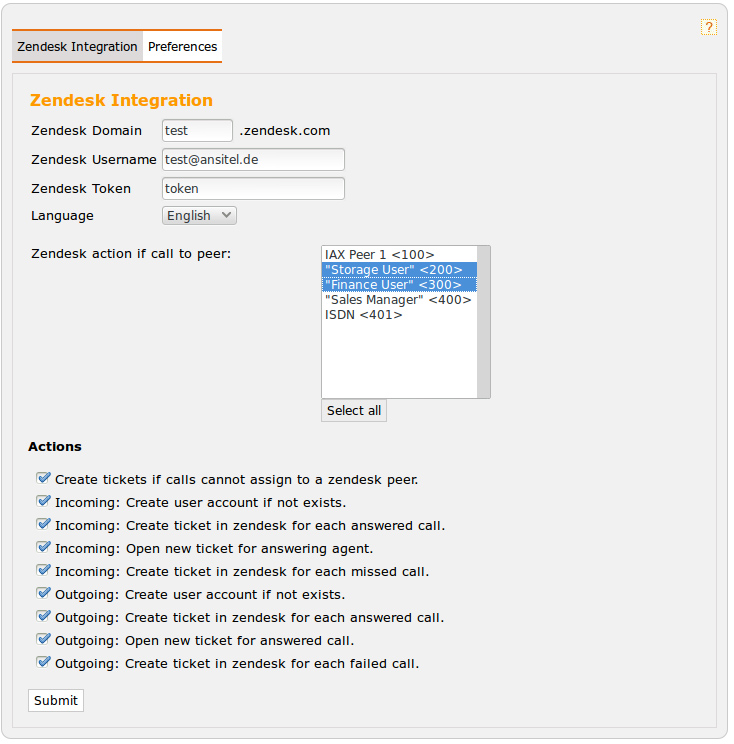Click into the Zendesk Token field
The image size is (734, 744).
tap(253, 189)
